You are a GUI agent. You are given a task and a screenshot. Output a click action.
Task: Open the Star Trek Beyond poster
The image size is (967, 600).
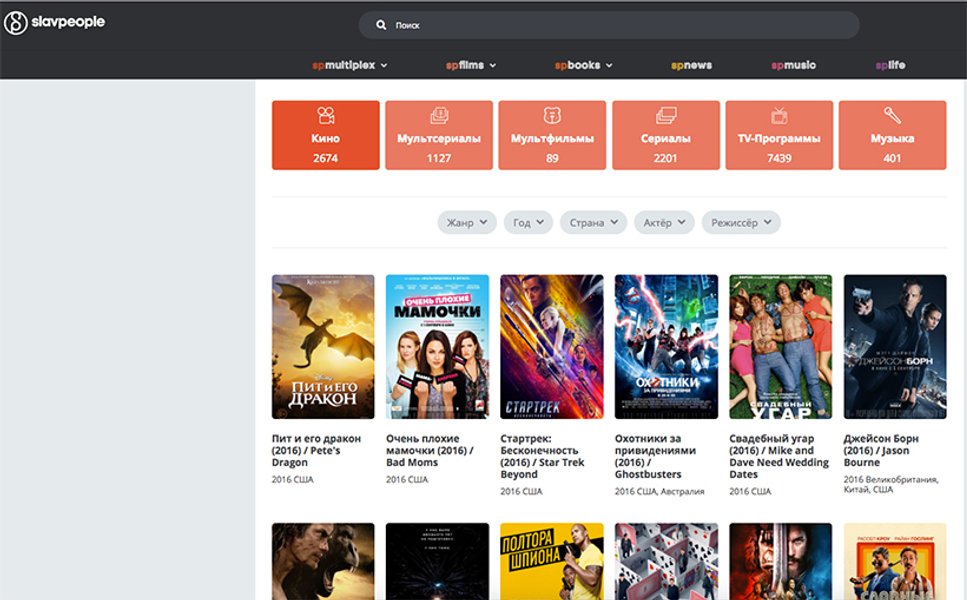(551, 346)
